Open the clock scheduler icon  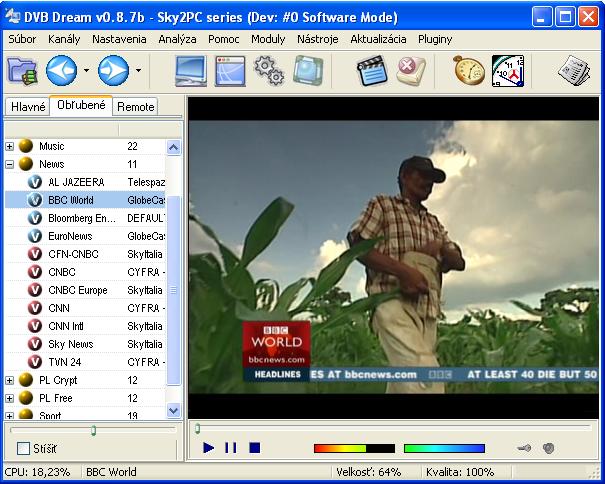508,71
